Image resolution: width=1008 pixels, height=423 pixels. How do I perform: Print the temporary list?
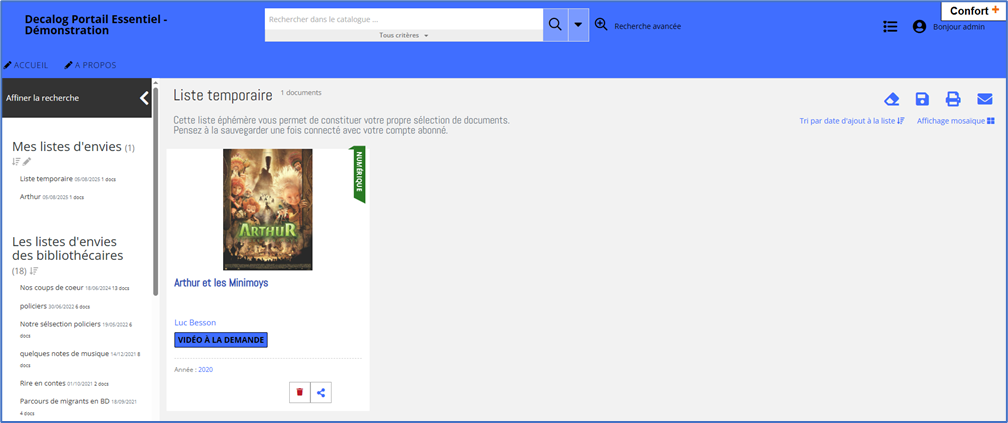click(x=953, y=99)
